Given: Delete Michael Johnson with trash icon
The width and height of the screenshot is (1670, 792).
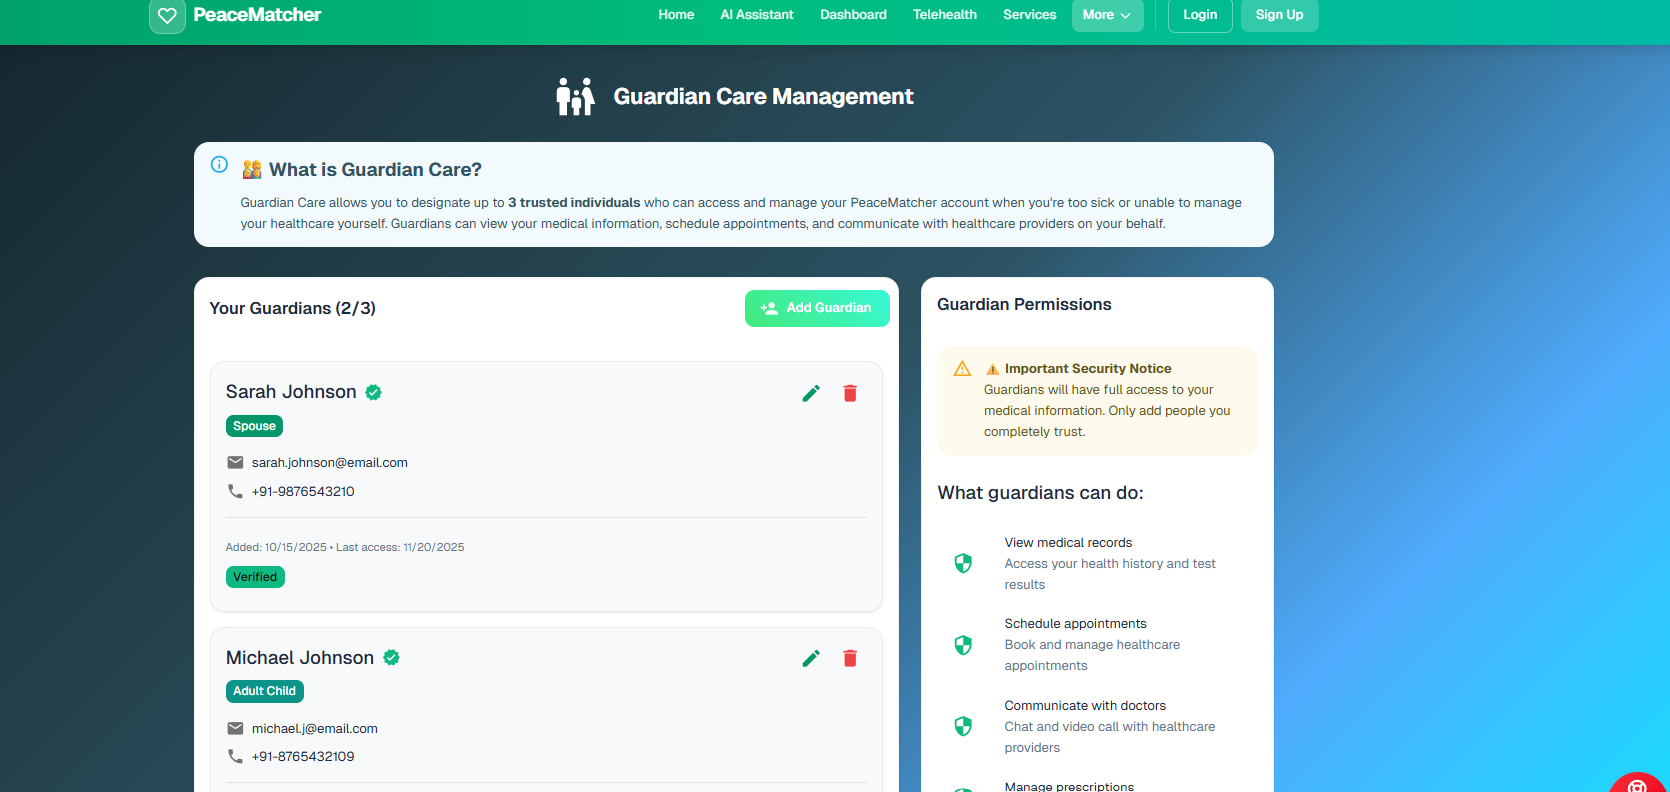Looking at the screenshot, I should click(x=850, y=658).
